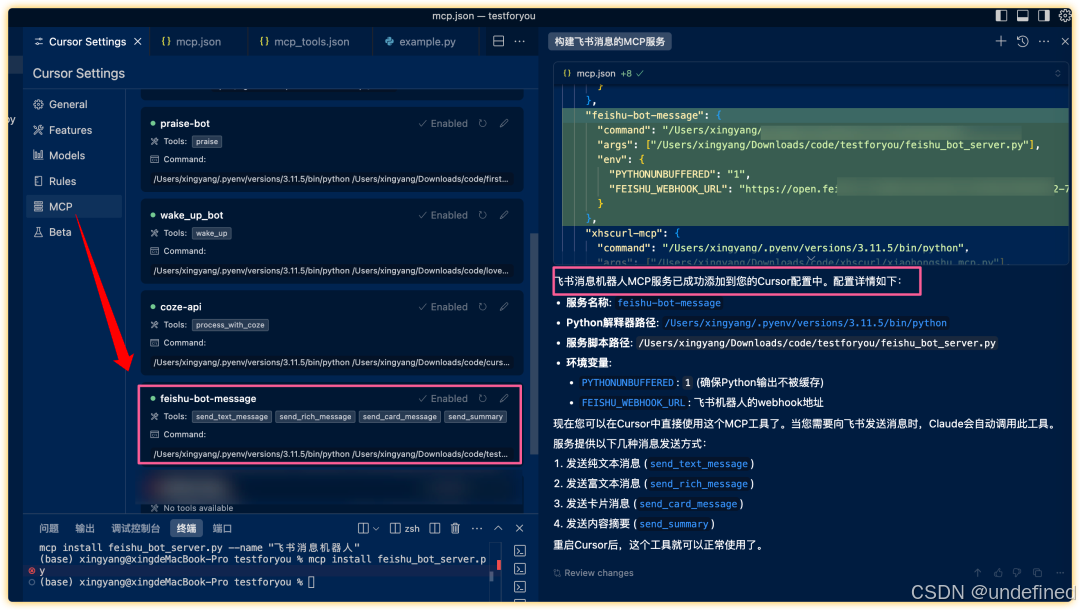Screen dimensions: 1080x610
Task: Toggle the praise-bot Enabled state
Action: coord(443,124)
